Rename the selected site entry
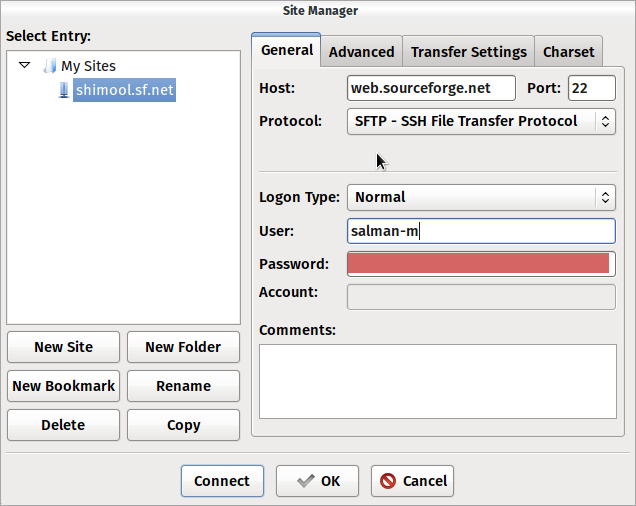The width and height of the screenshot is (636, 506). 183,386
